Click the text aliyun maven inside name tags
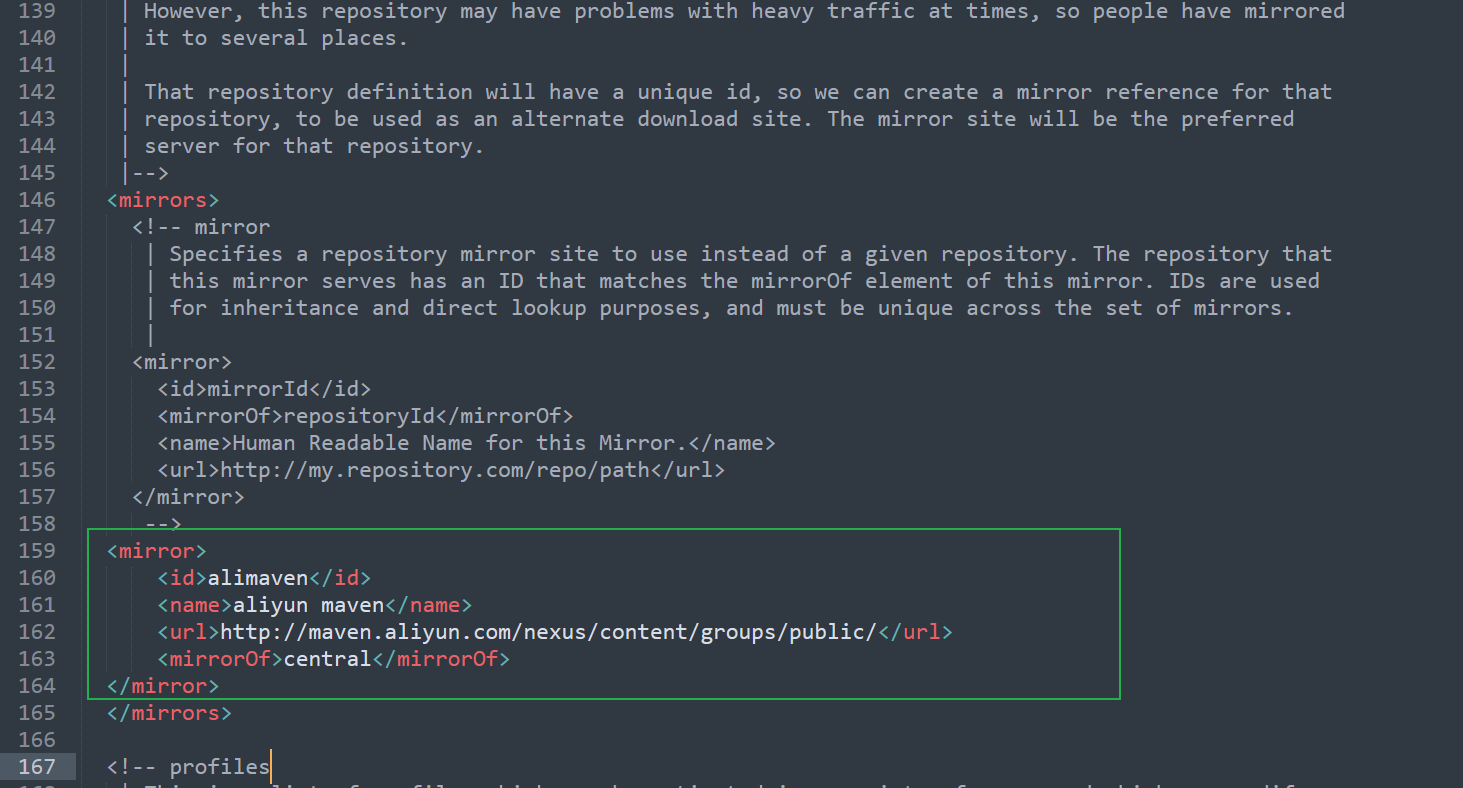Screen dimensions: 1463x788 306,604
